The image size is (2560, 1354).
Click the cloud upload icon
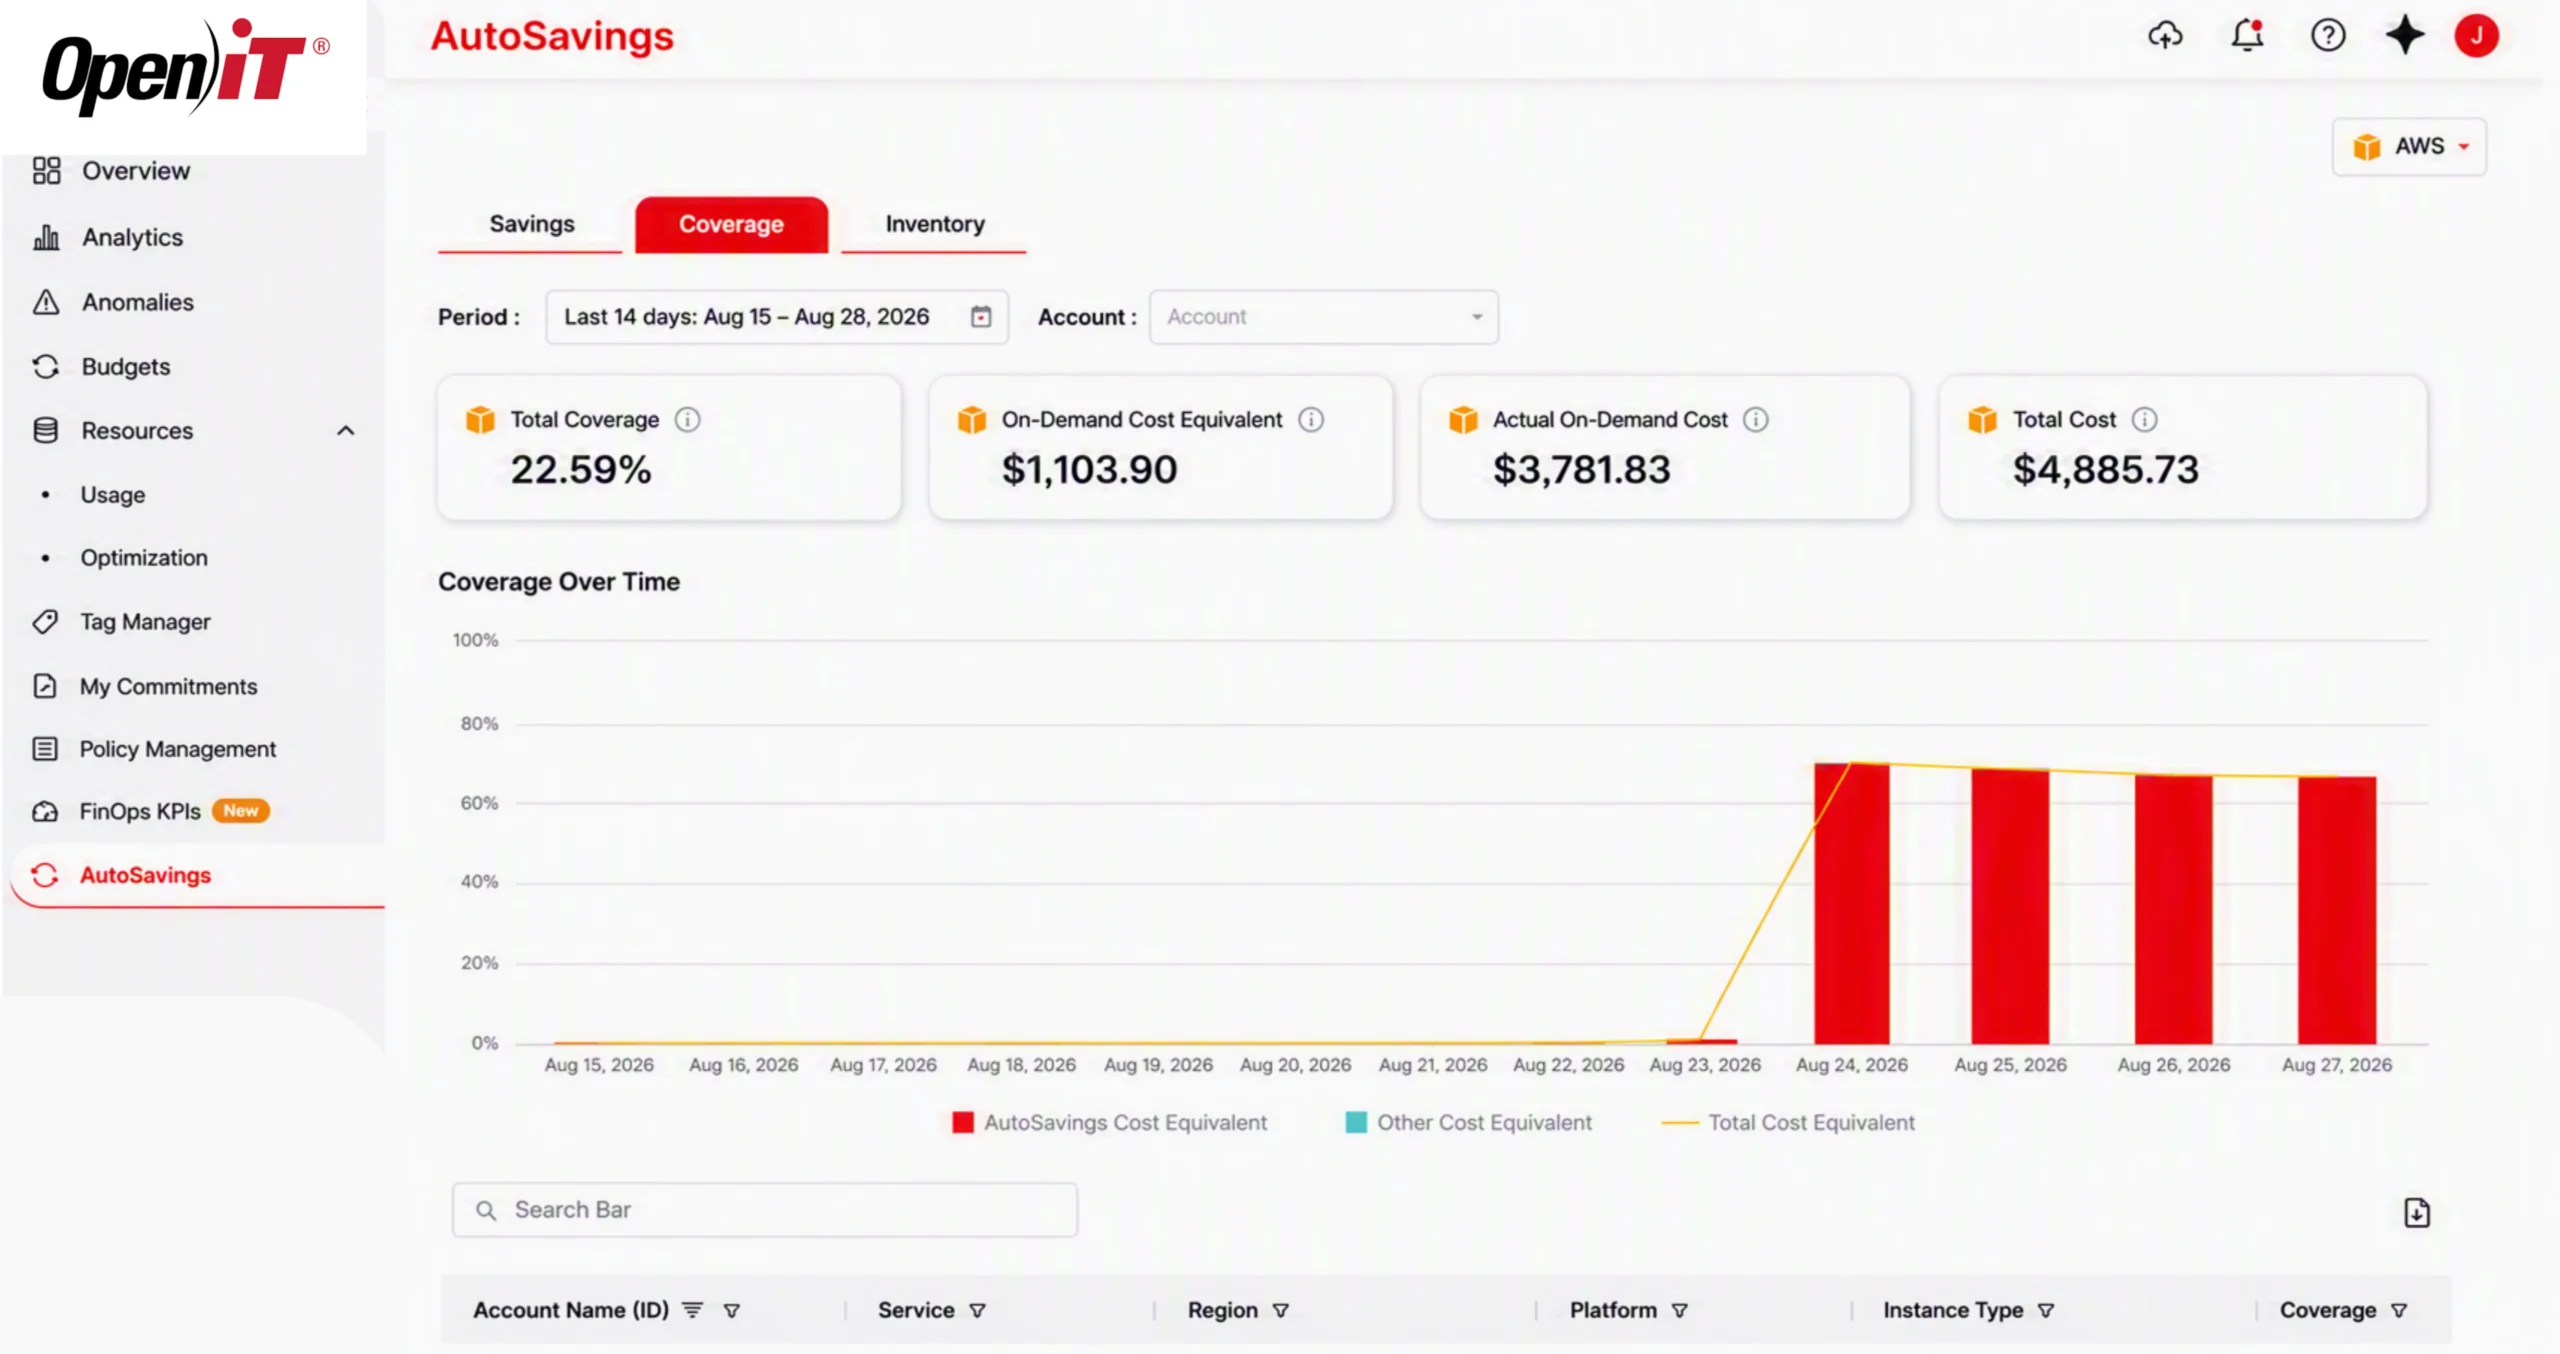2165,36
